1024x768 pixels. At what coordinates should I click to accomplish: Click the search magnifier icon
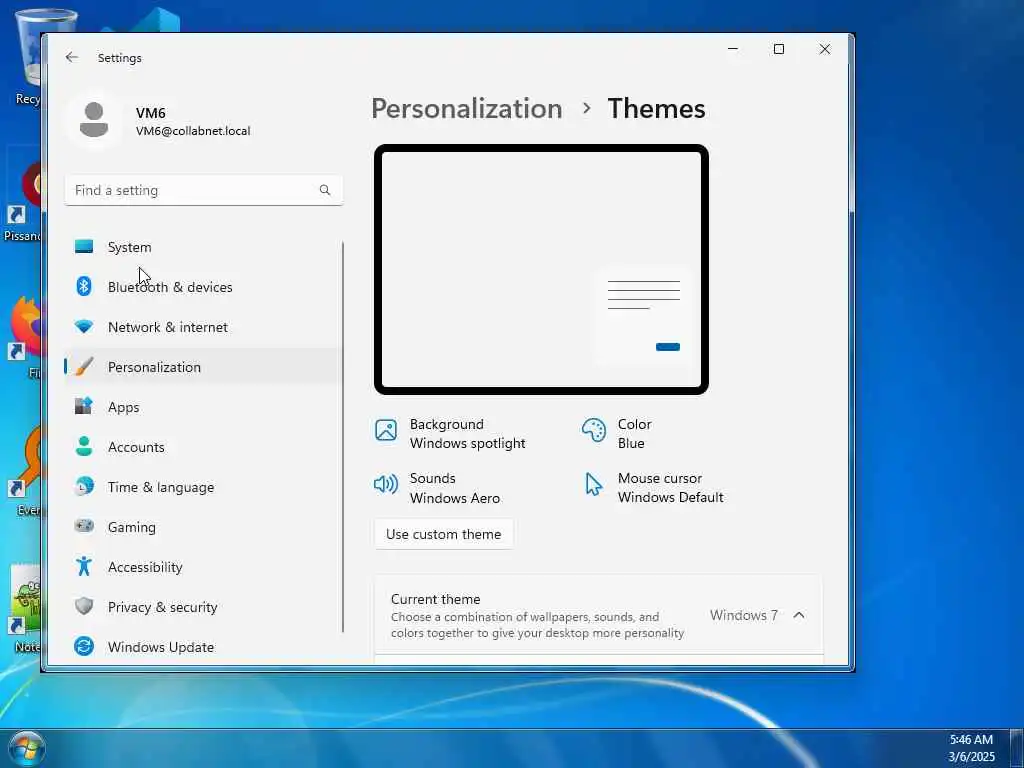pyautogui.click(x=325, y=190)
